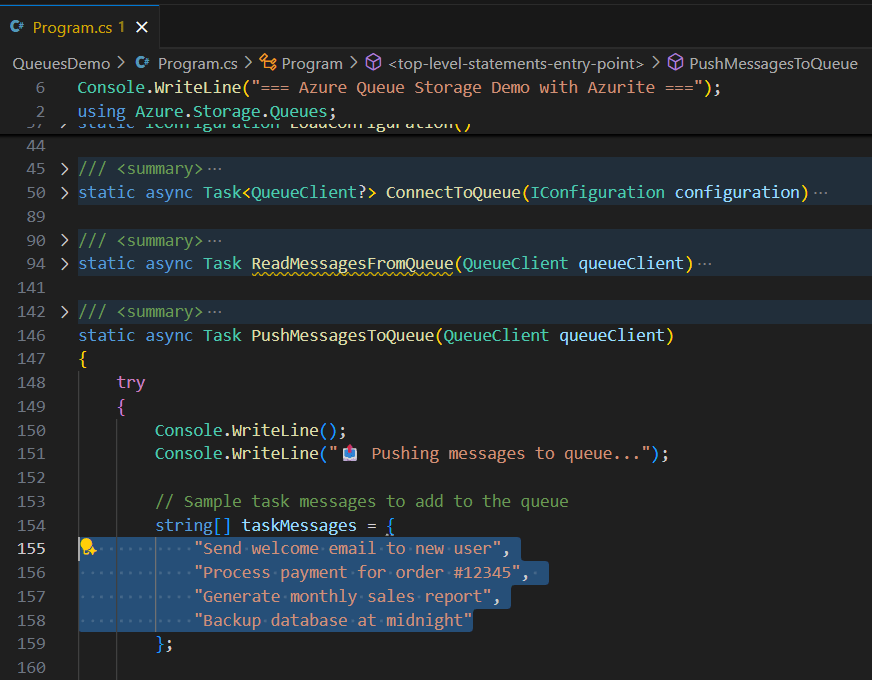The width and height of the screenshot is (872, 680).
Task: Click line number 146 in the gutter
Action: [33, 336]
